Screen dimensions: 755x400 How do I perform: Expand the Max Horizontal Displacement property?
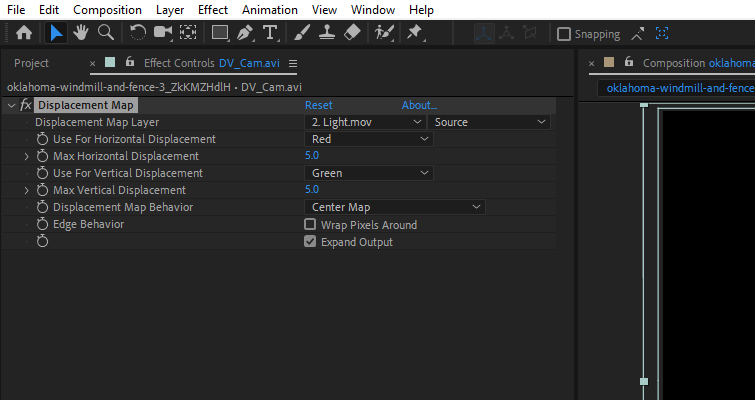(x=27, y=156)
